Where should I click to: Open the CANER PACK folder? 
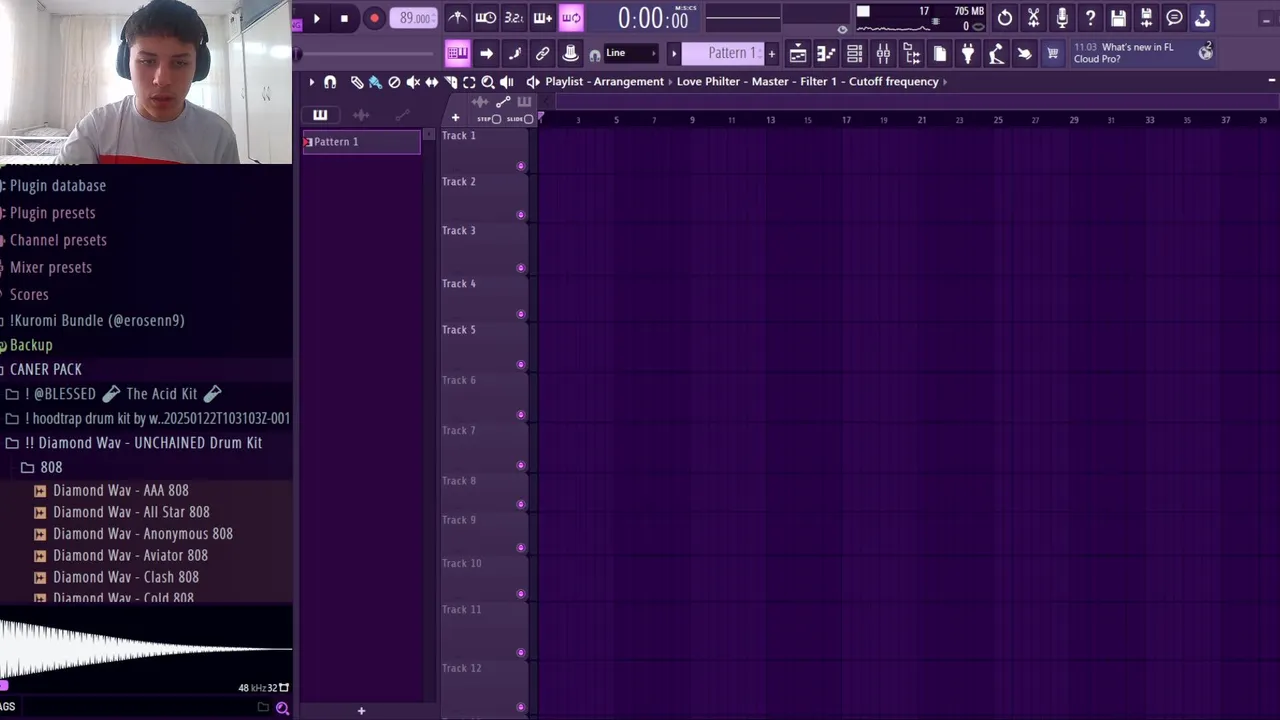pos(45,369)
